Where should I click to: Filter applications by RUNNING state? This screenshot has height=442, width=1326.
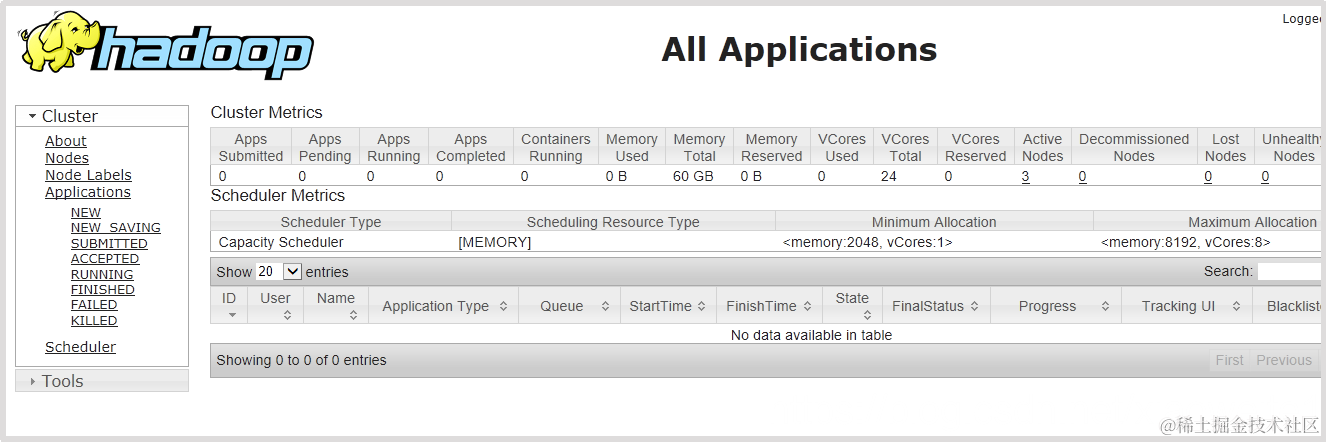[102, 274]
